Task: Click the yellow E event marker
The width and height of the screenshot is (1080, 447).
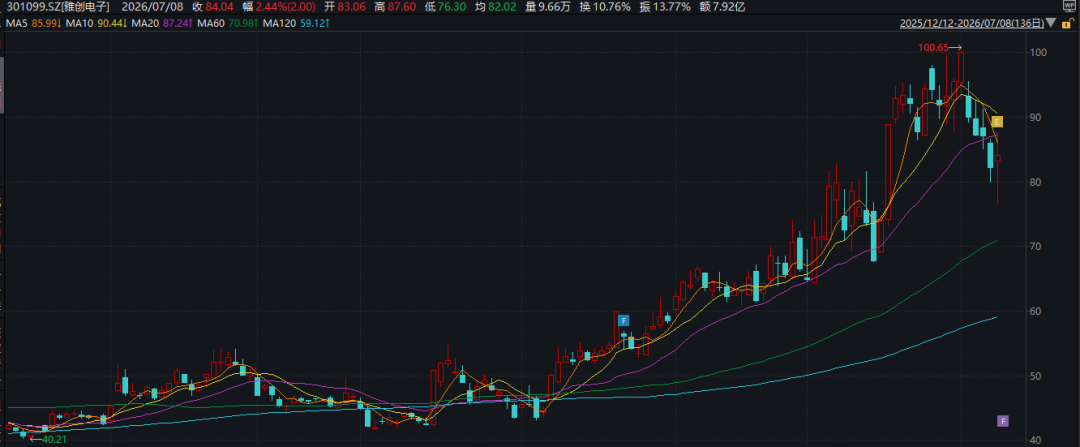Action: tap(997, 122)
